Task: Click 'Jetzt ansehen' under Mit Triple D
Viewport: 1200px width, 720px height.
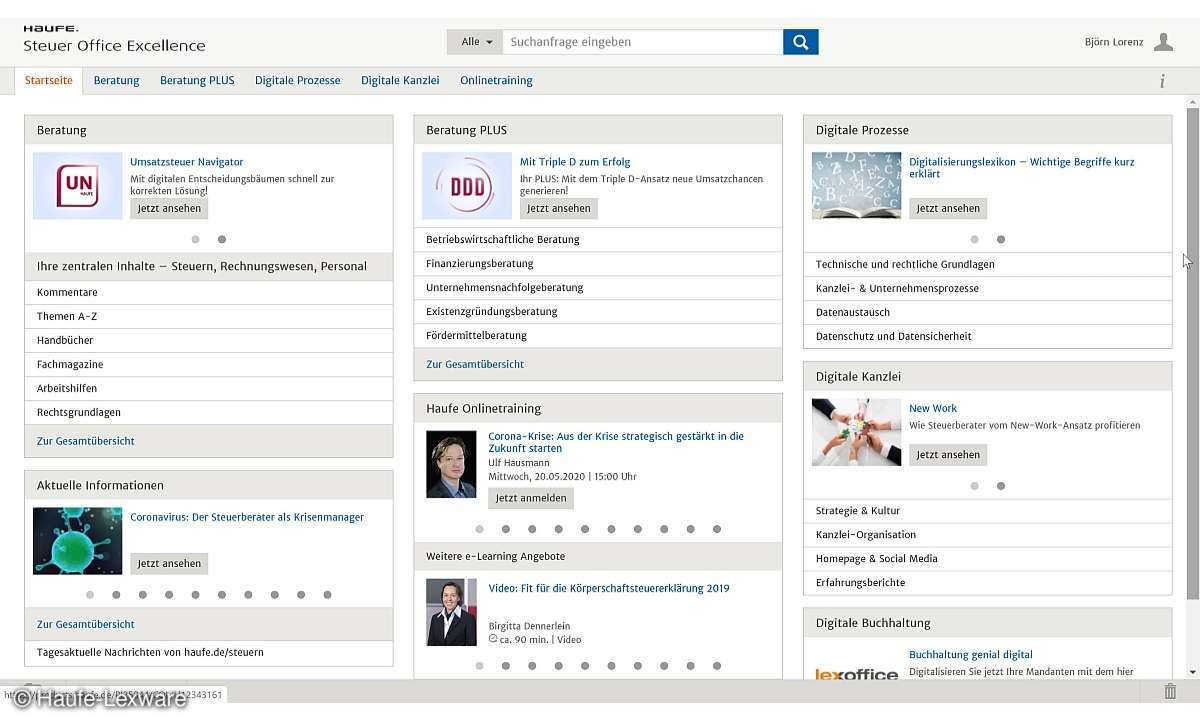Action: click(558, 209)
